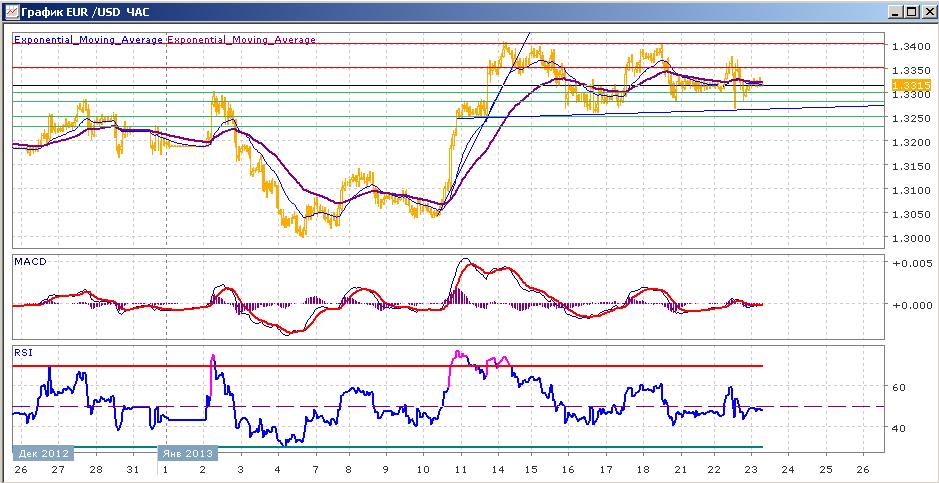Click date 27 on the time axis
The height and width of the screenshot is (483, 939).
(58, 468)
